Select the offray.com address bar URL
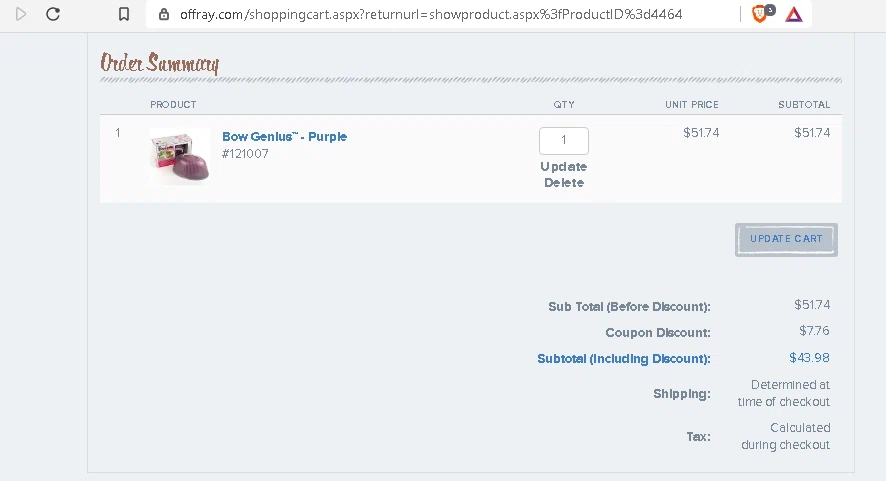The width and height of the screenshot is (886, 481). 431,14
